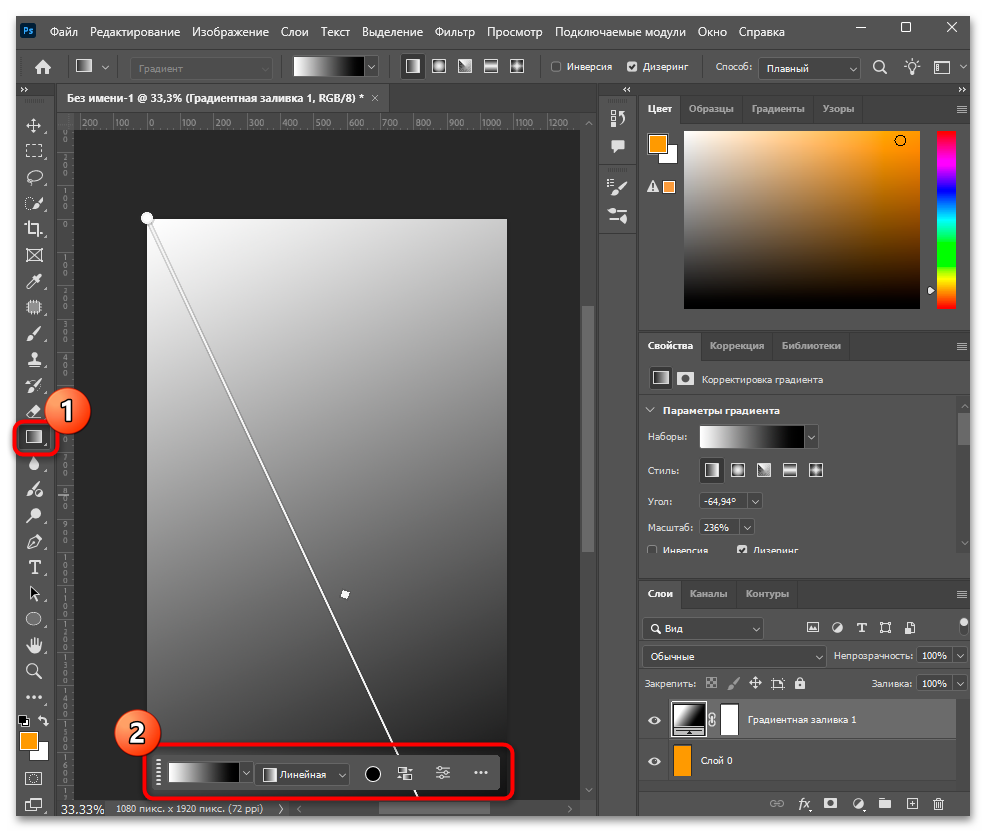Toggle the Инверсия checkbox in options bar
This screenshot has width=986, height=832.
coord(556,67)
